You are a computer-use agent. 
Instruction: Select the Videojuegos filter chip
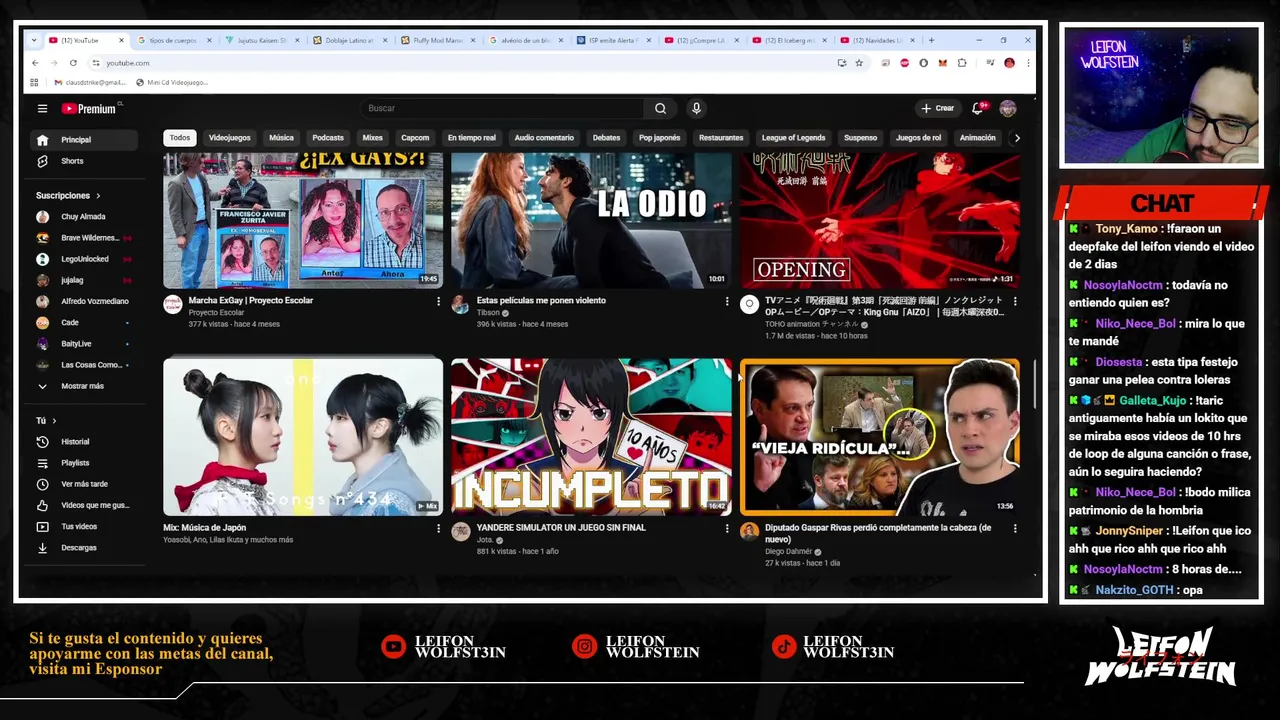[229, 138]
